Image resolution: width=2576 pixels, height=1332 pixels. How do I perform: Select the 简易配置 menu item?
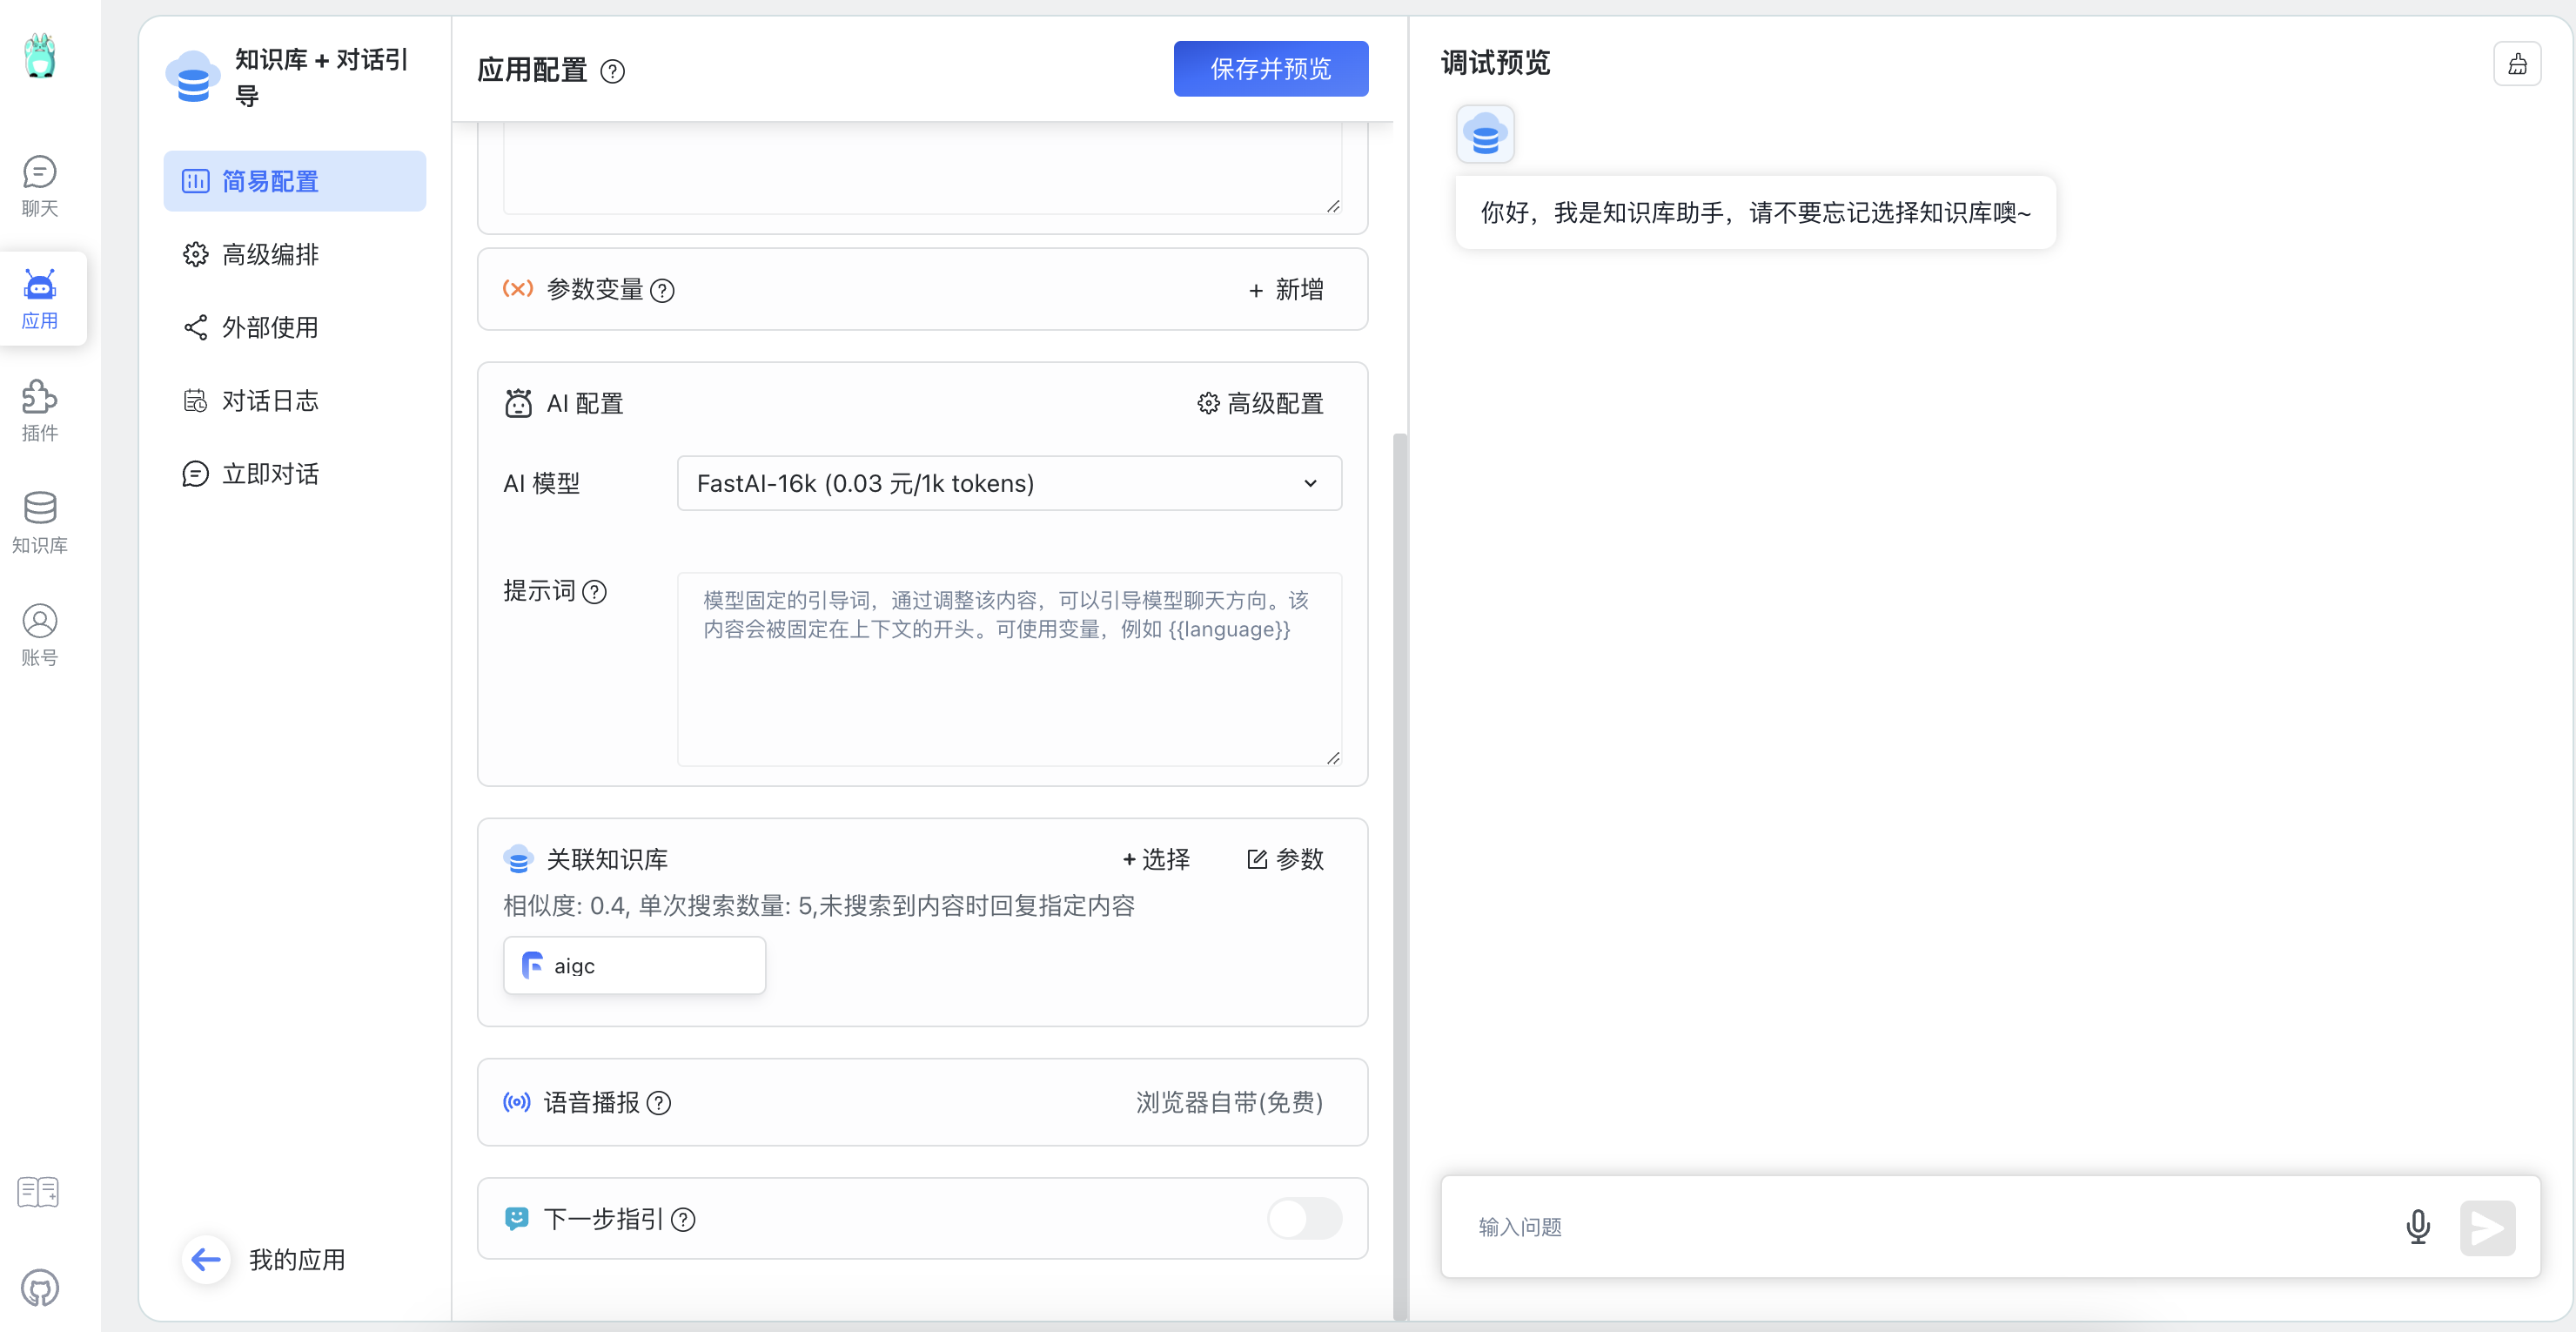click(294, 181)
